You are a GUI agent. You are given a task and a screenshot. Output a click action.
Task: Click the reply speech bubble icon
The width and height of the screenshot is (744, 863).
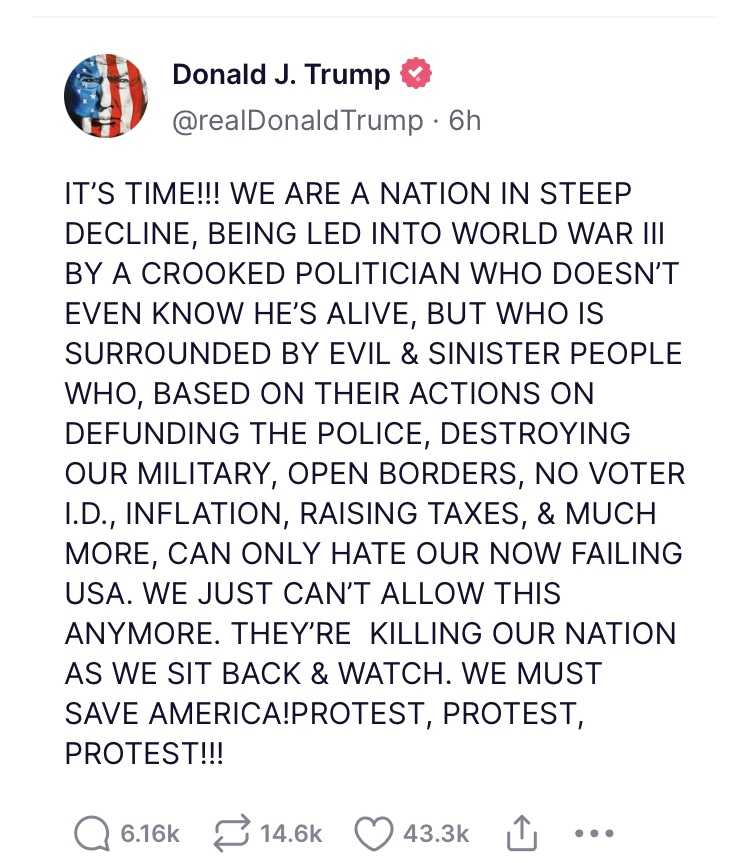click(x=91, y=833)
